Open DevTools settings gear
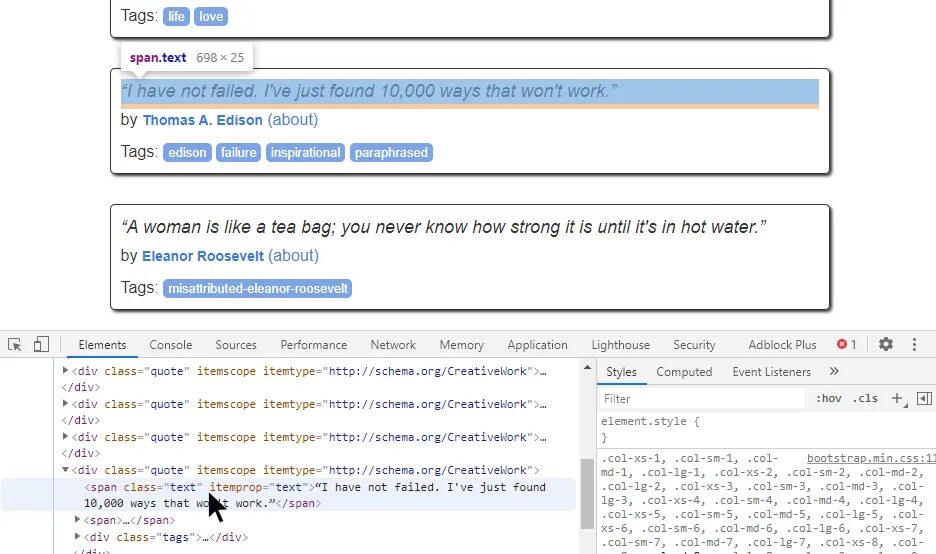 (x=886, y=344)
